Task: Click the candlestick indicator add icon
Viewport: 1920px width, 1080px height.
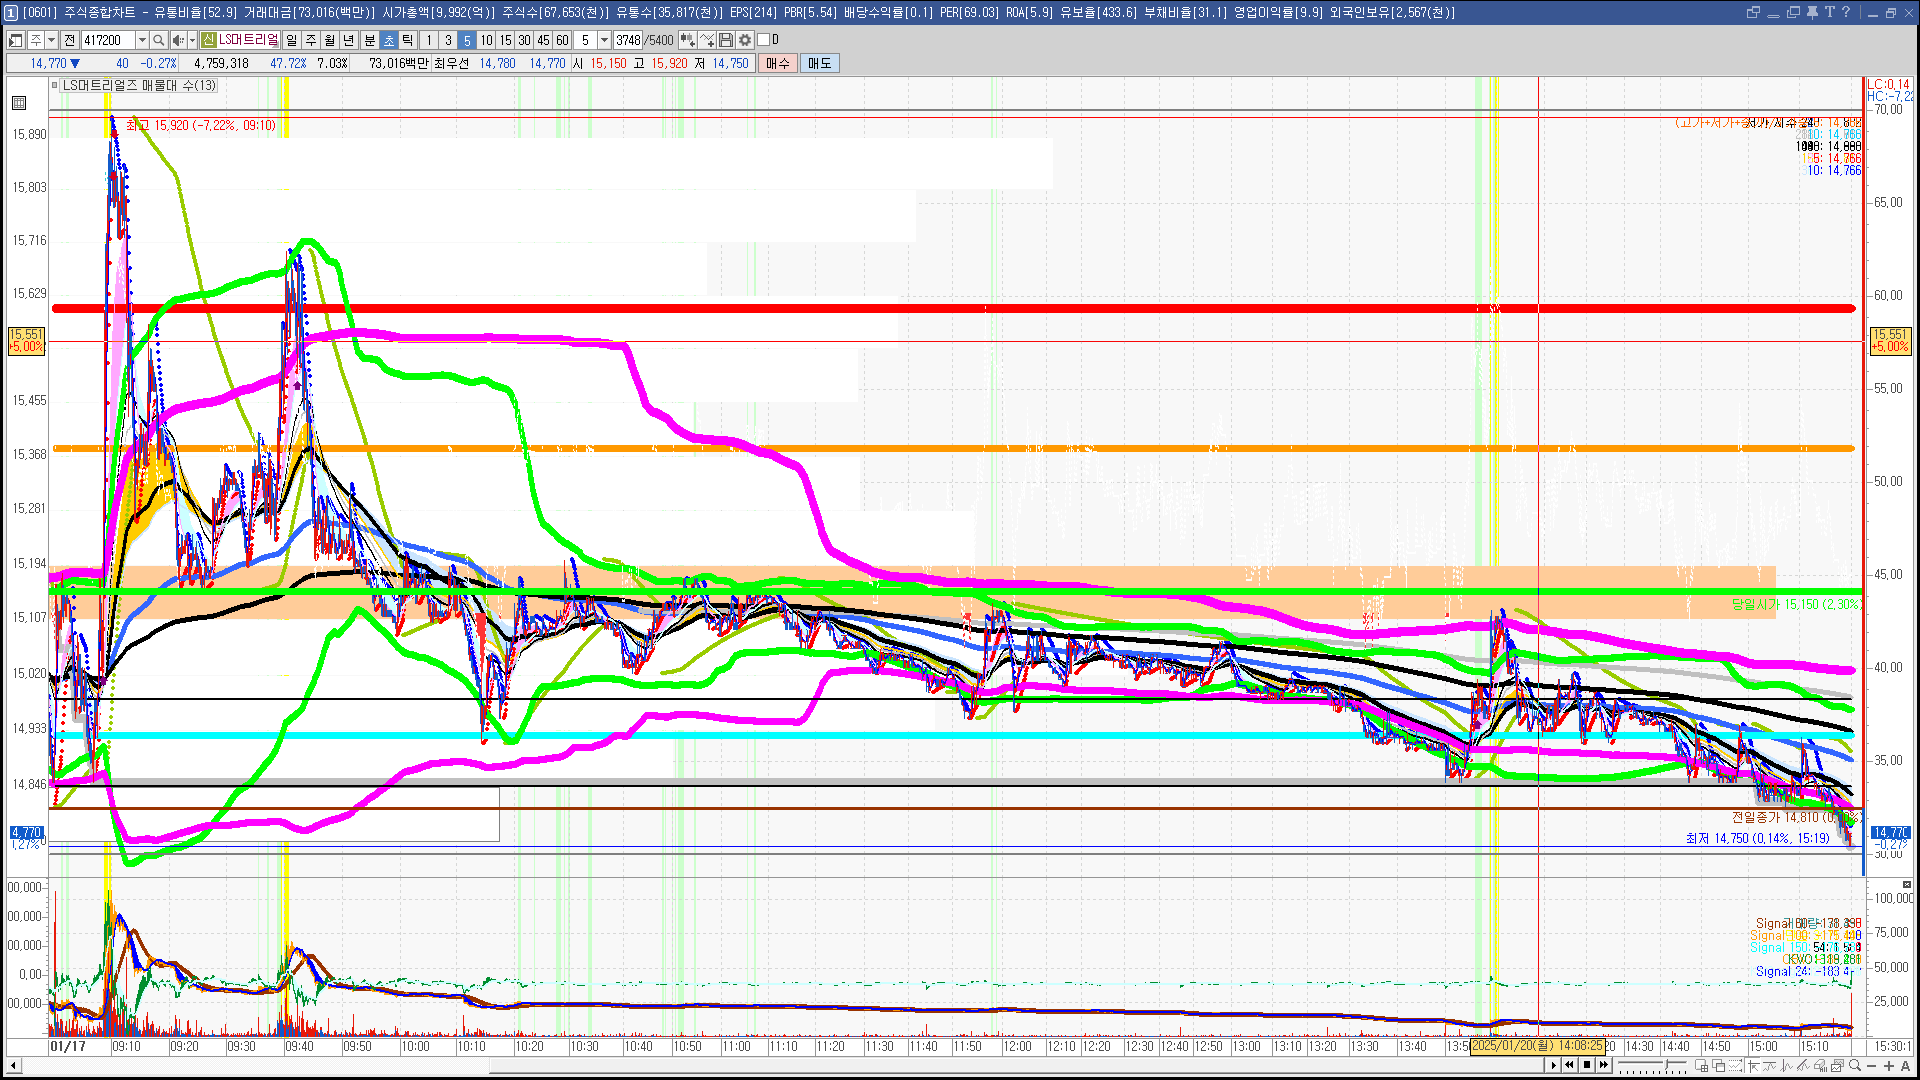Action: click(688, 40)
